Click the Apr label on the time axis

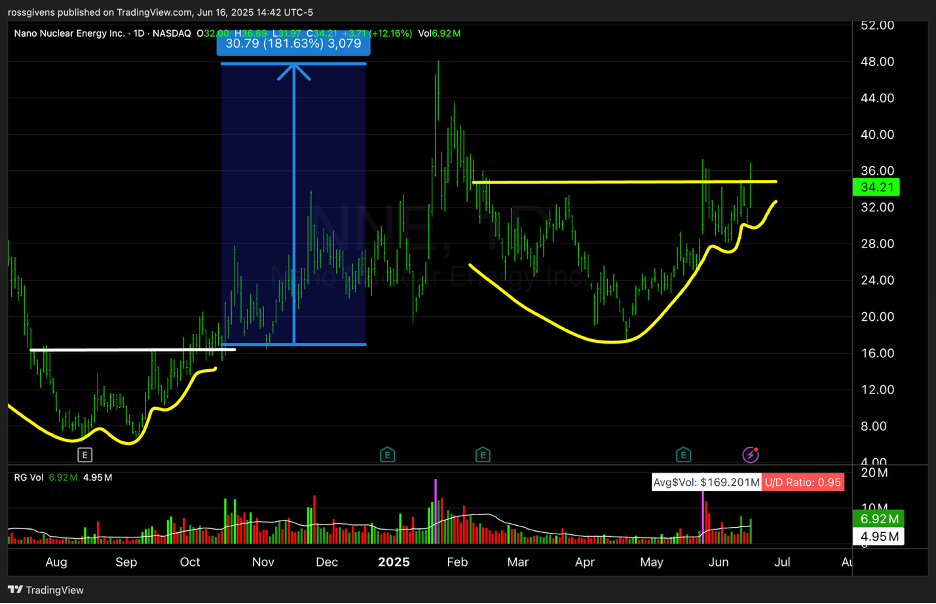(584, 562)
